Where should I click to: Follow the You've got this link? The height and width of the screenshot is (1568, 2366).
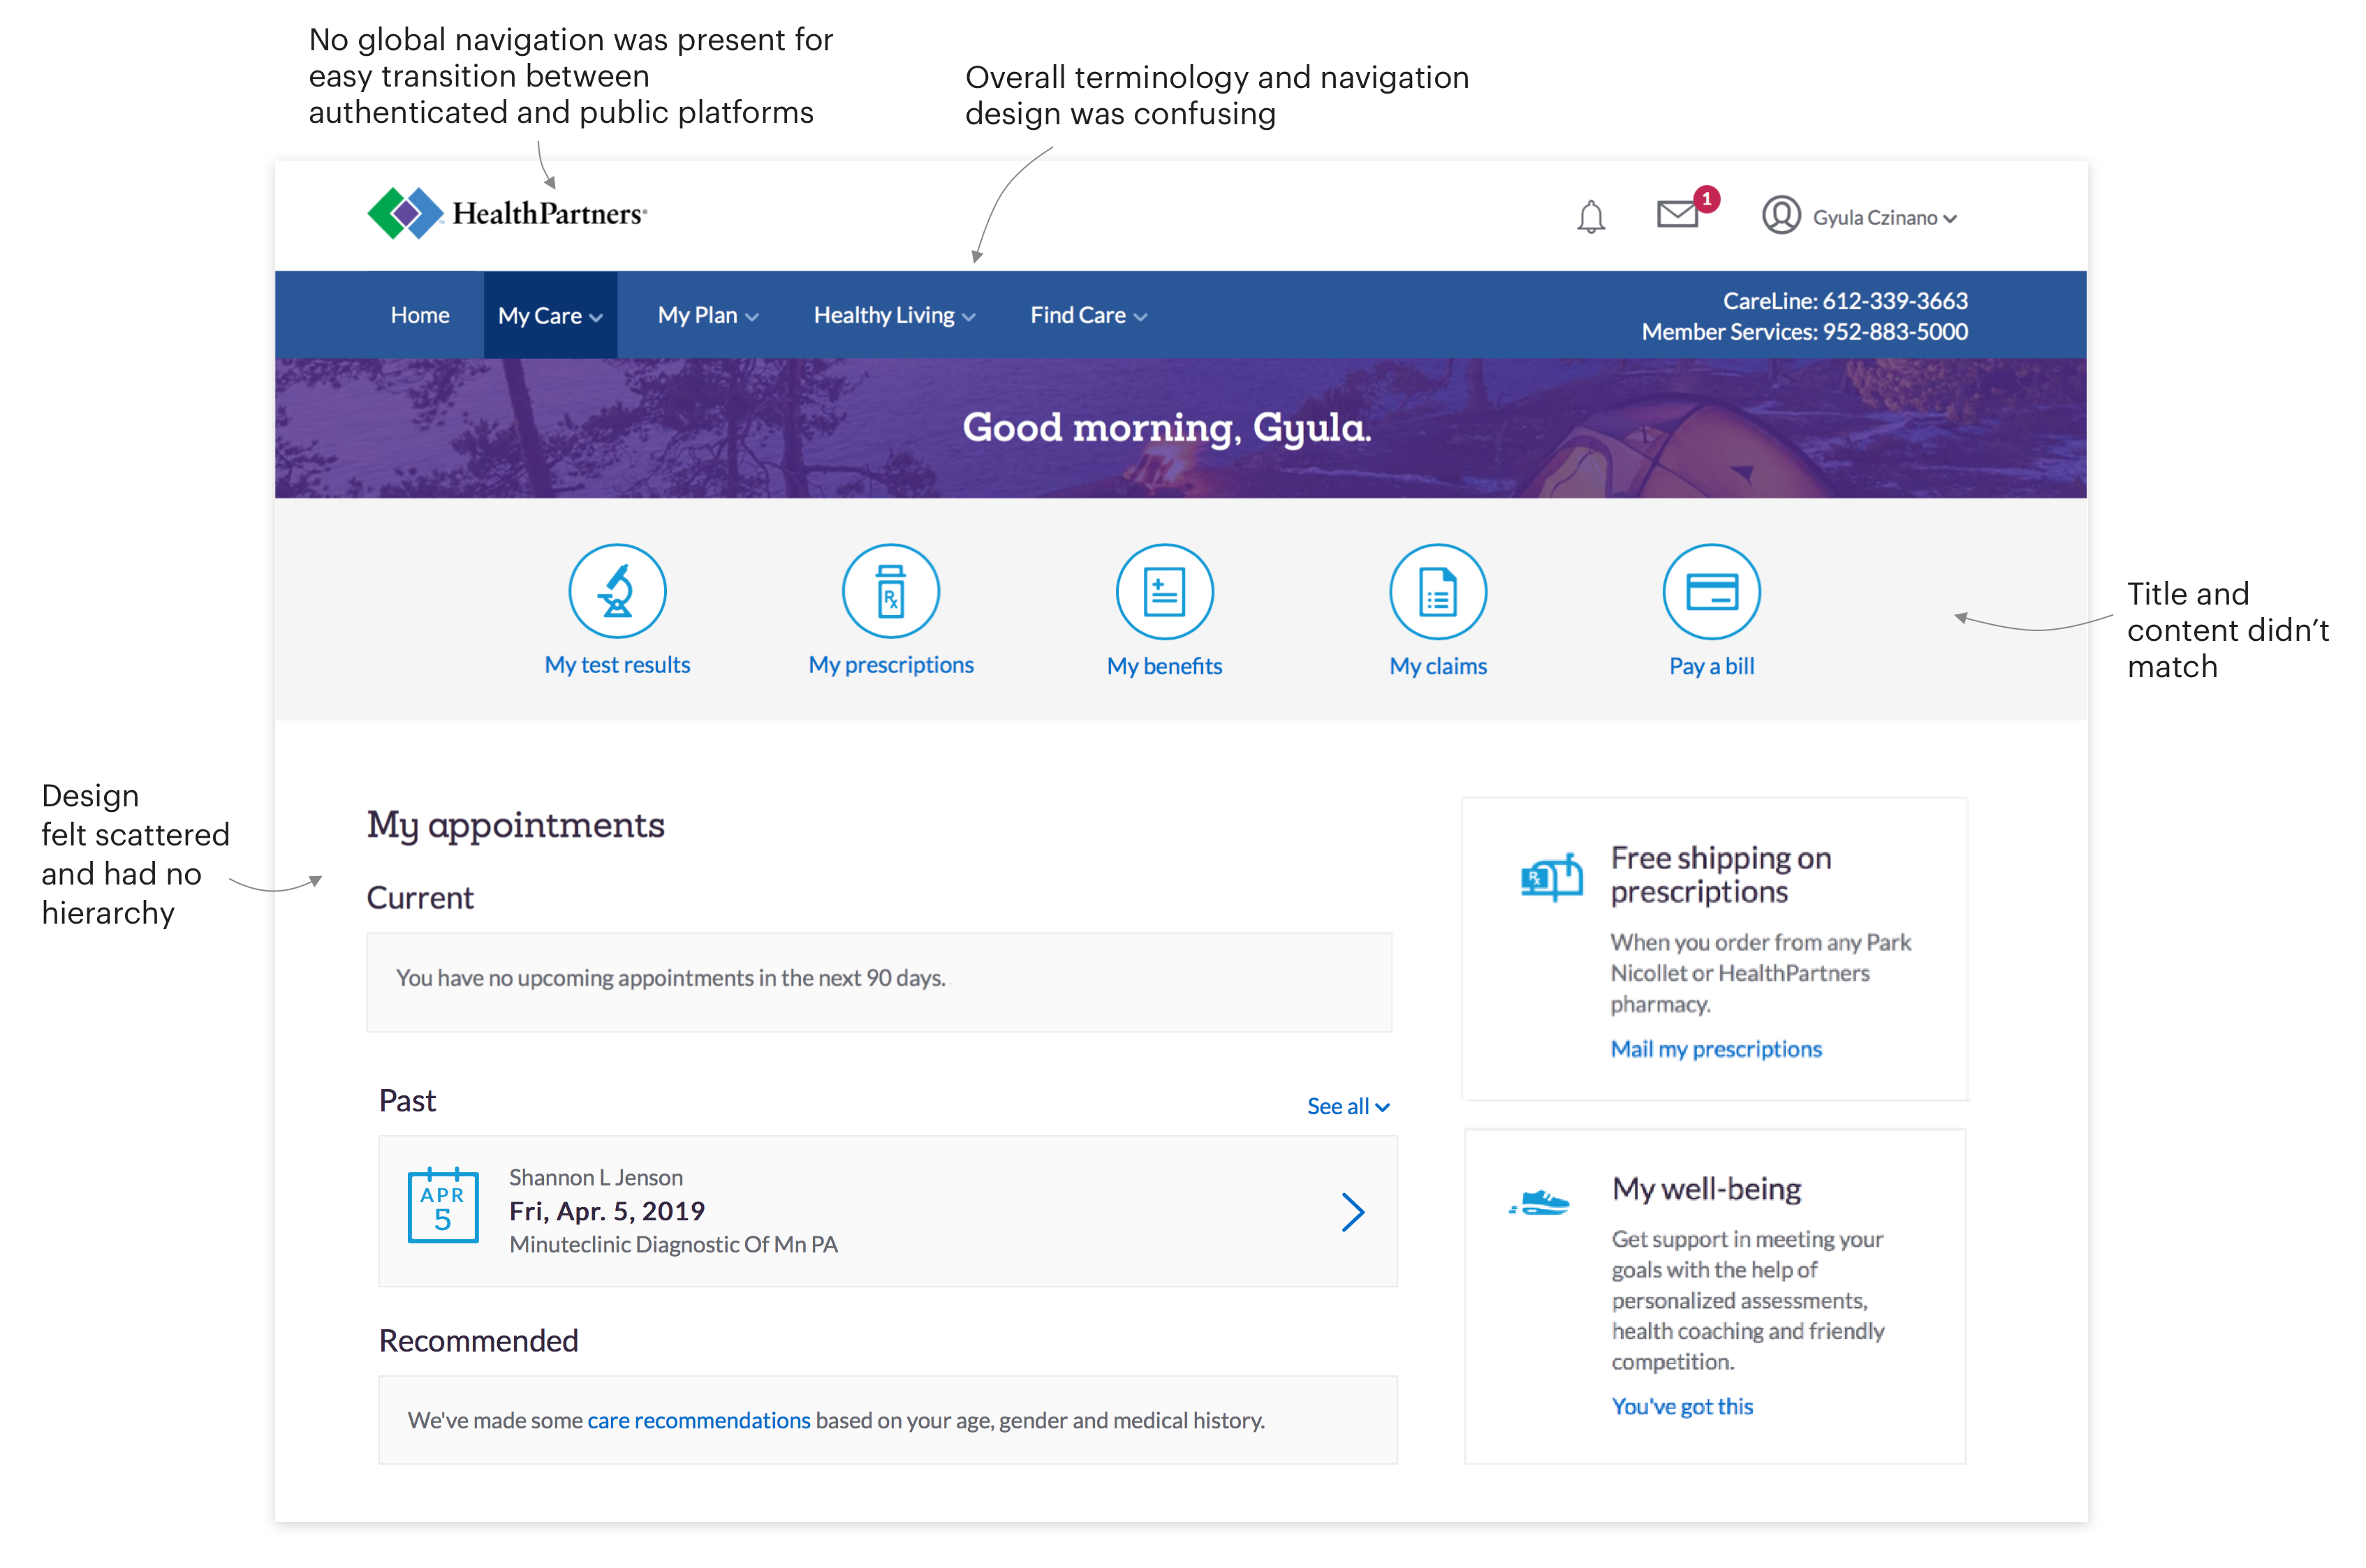coord(1682,1406)
